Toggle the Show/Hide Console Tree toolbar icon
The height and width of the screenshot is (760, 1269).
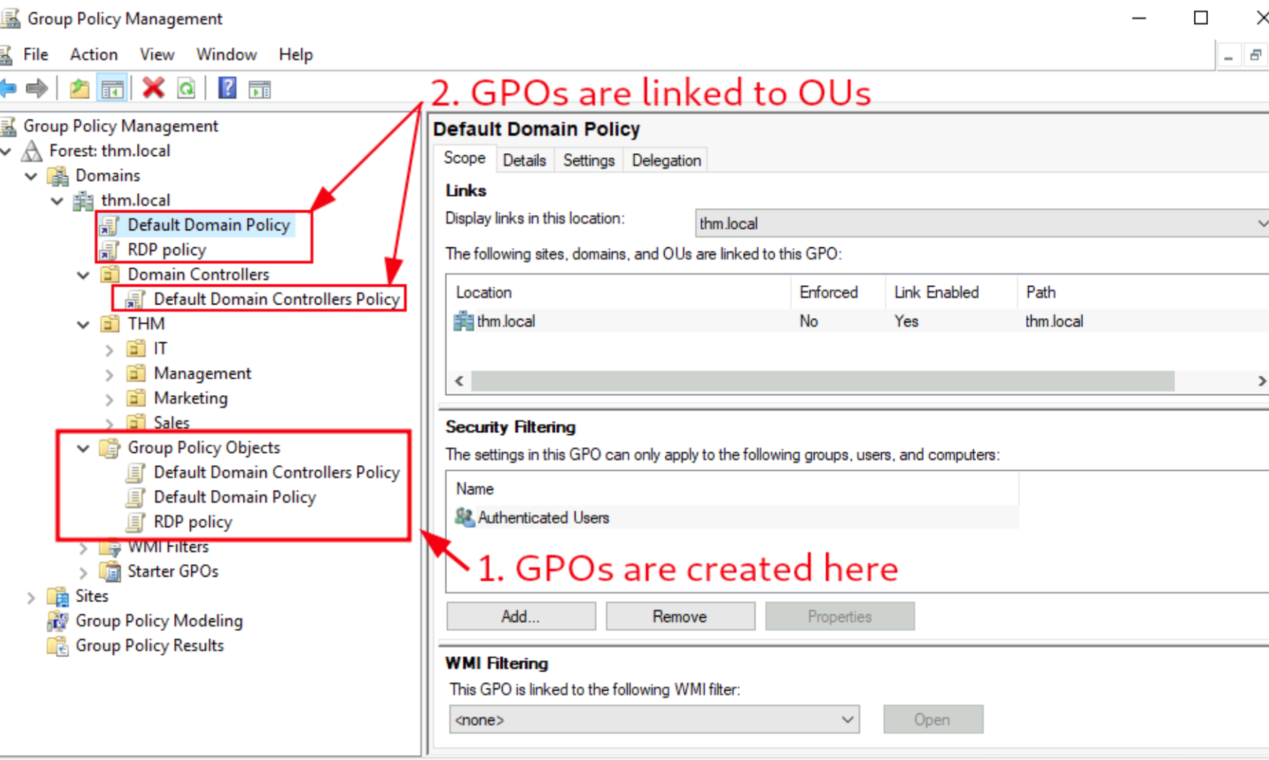click(x=112, y=89)
